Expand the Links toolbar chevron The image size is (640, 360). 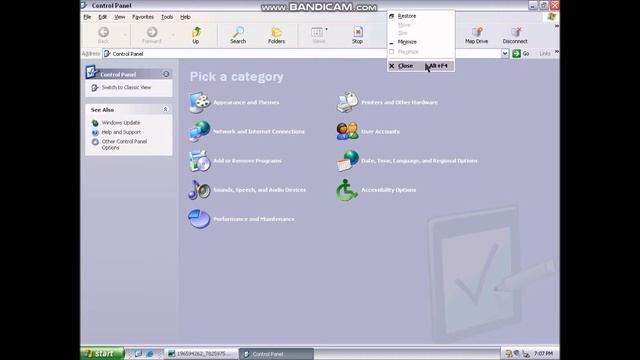[x=557, y=52]
